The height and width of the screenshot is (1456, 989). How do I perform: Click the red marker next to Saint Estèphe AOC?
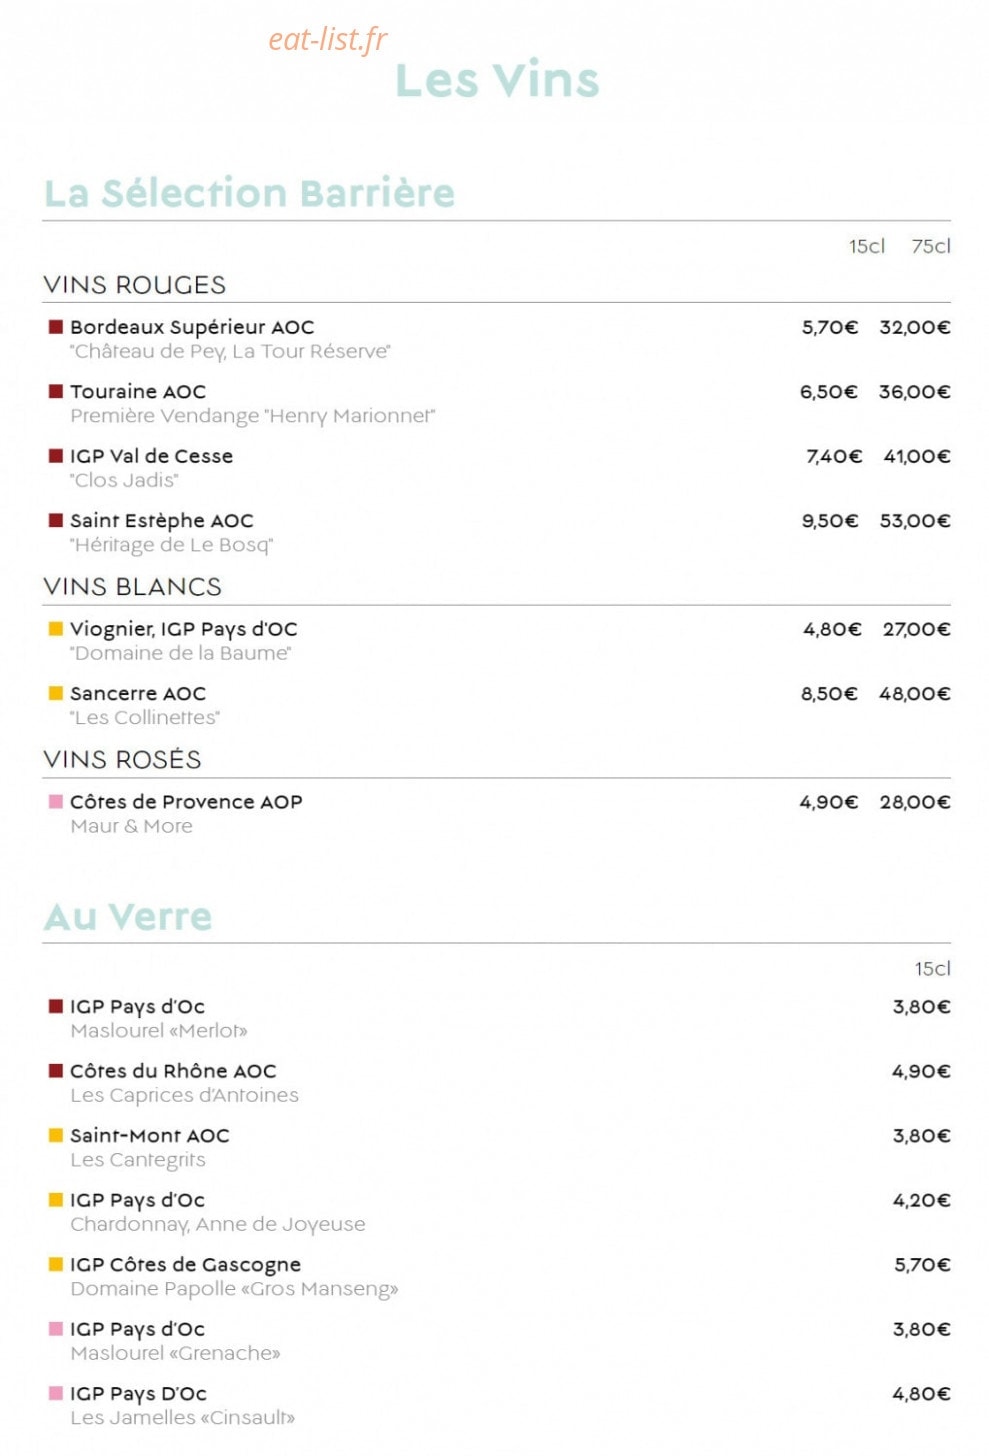tap(56, 520)
